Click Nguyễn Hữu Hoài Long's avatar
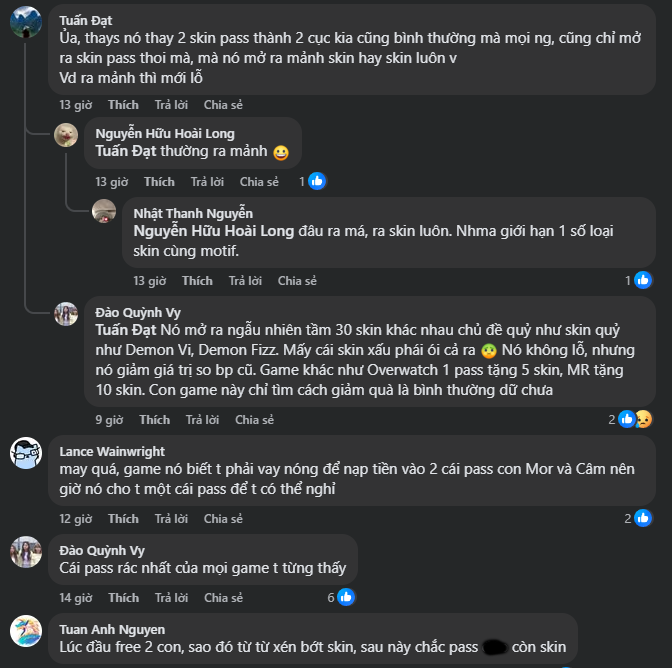Screen dimensions: 672x668 click(66, 135)
